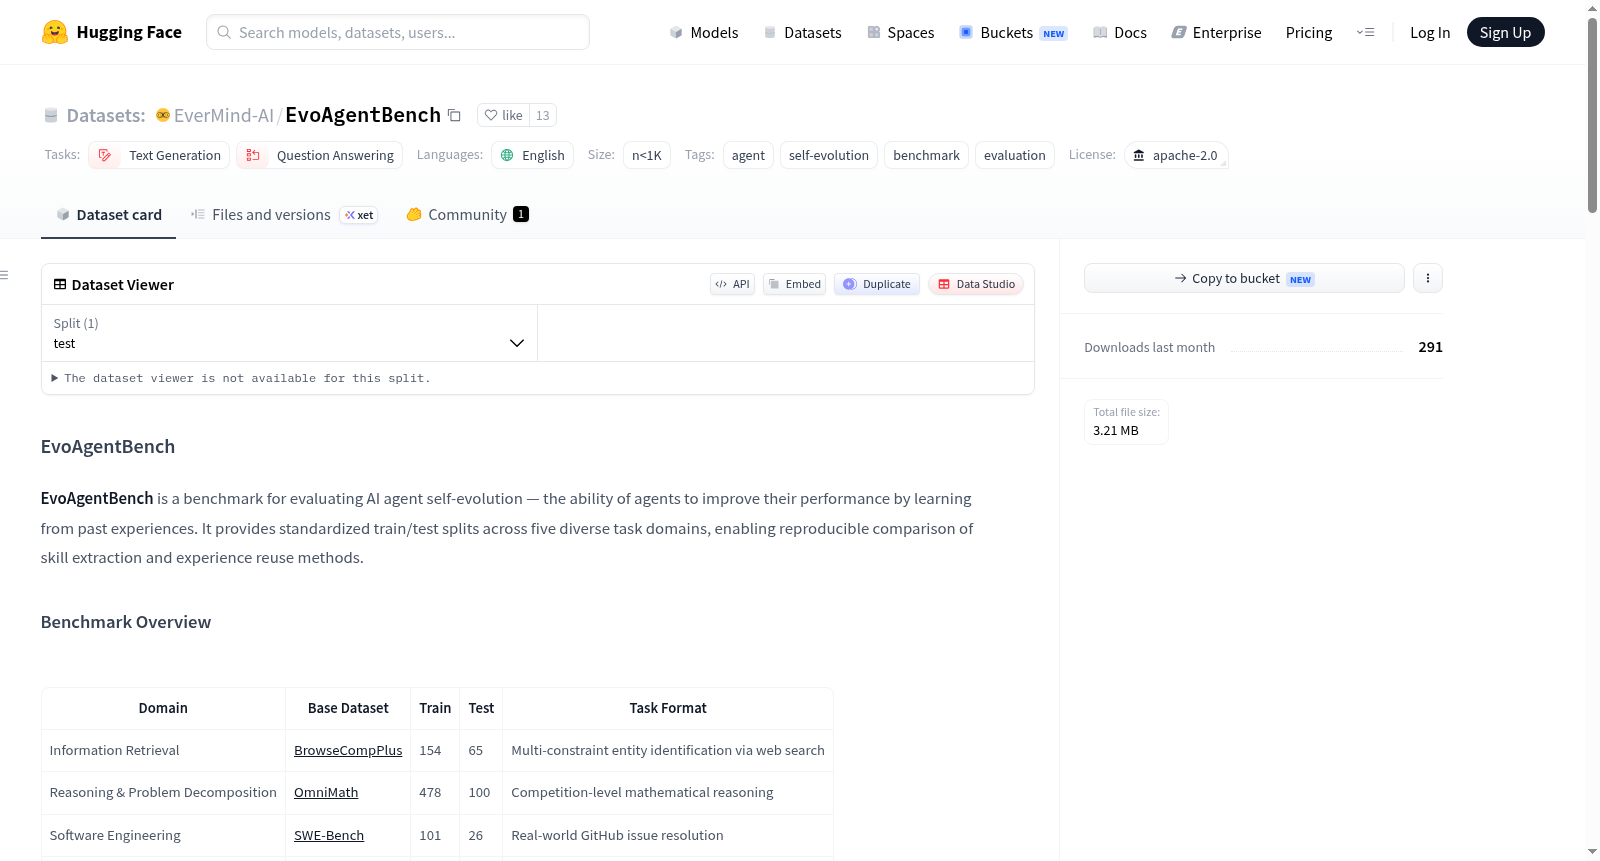
Task: Click the like count 13
Action: coord(542,115)
